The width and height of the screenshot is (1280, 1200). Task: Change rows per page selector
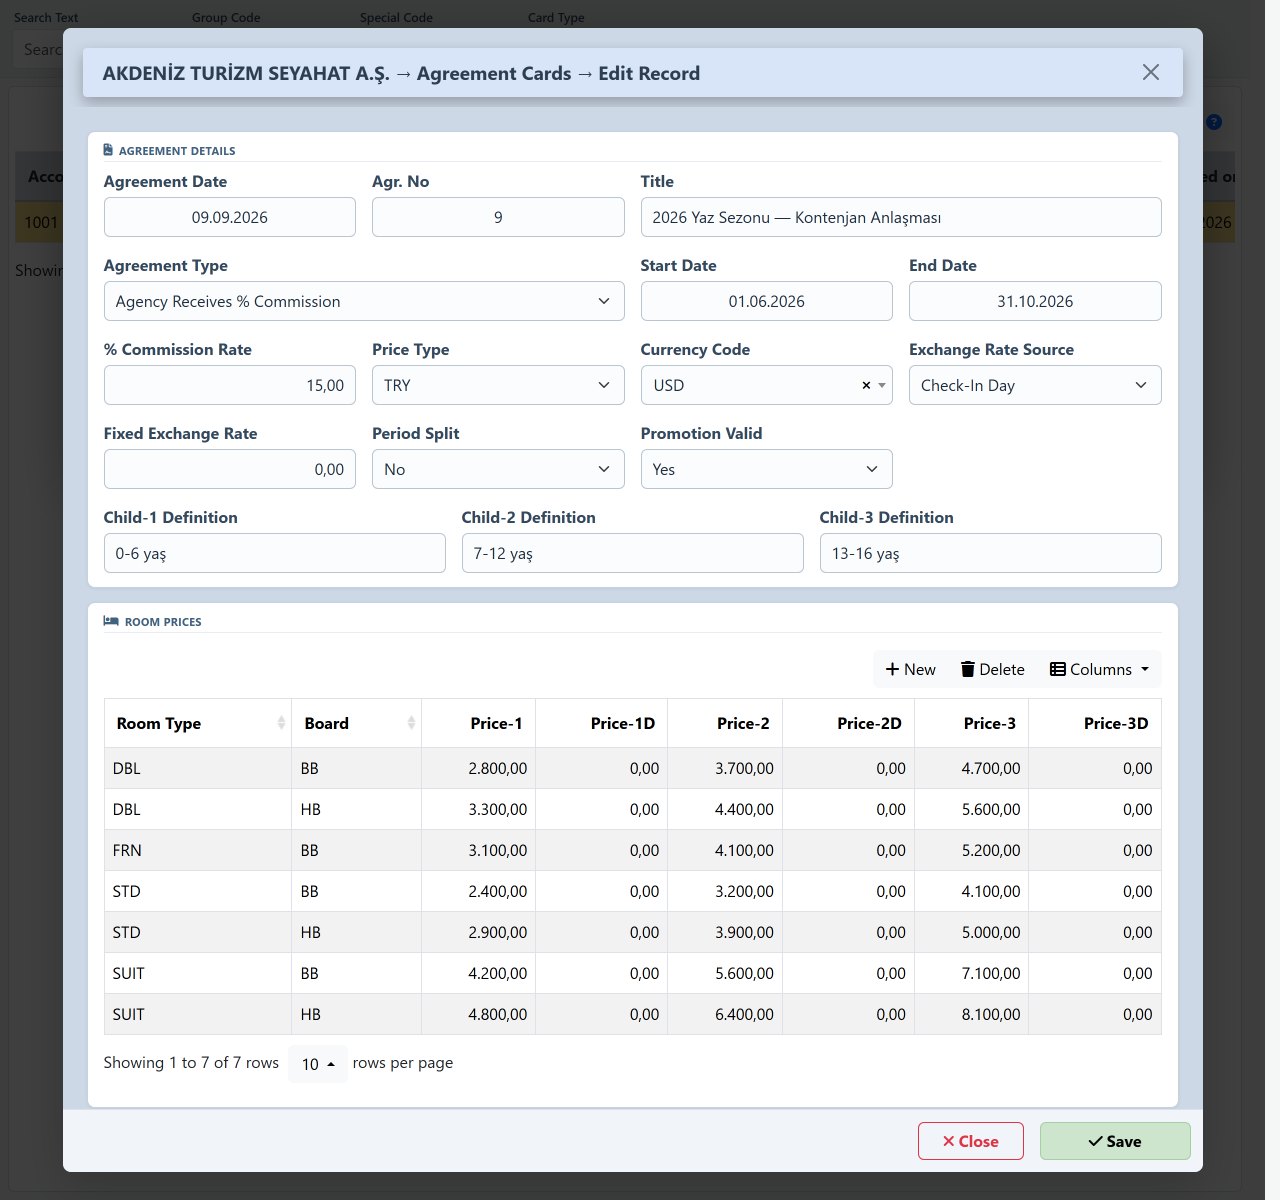coord(318,1064)
